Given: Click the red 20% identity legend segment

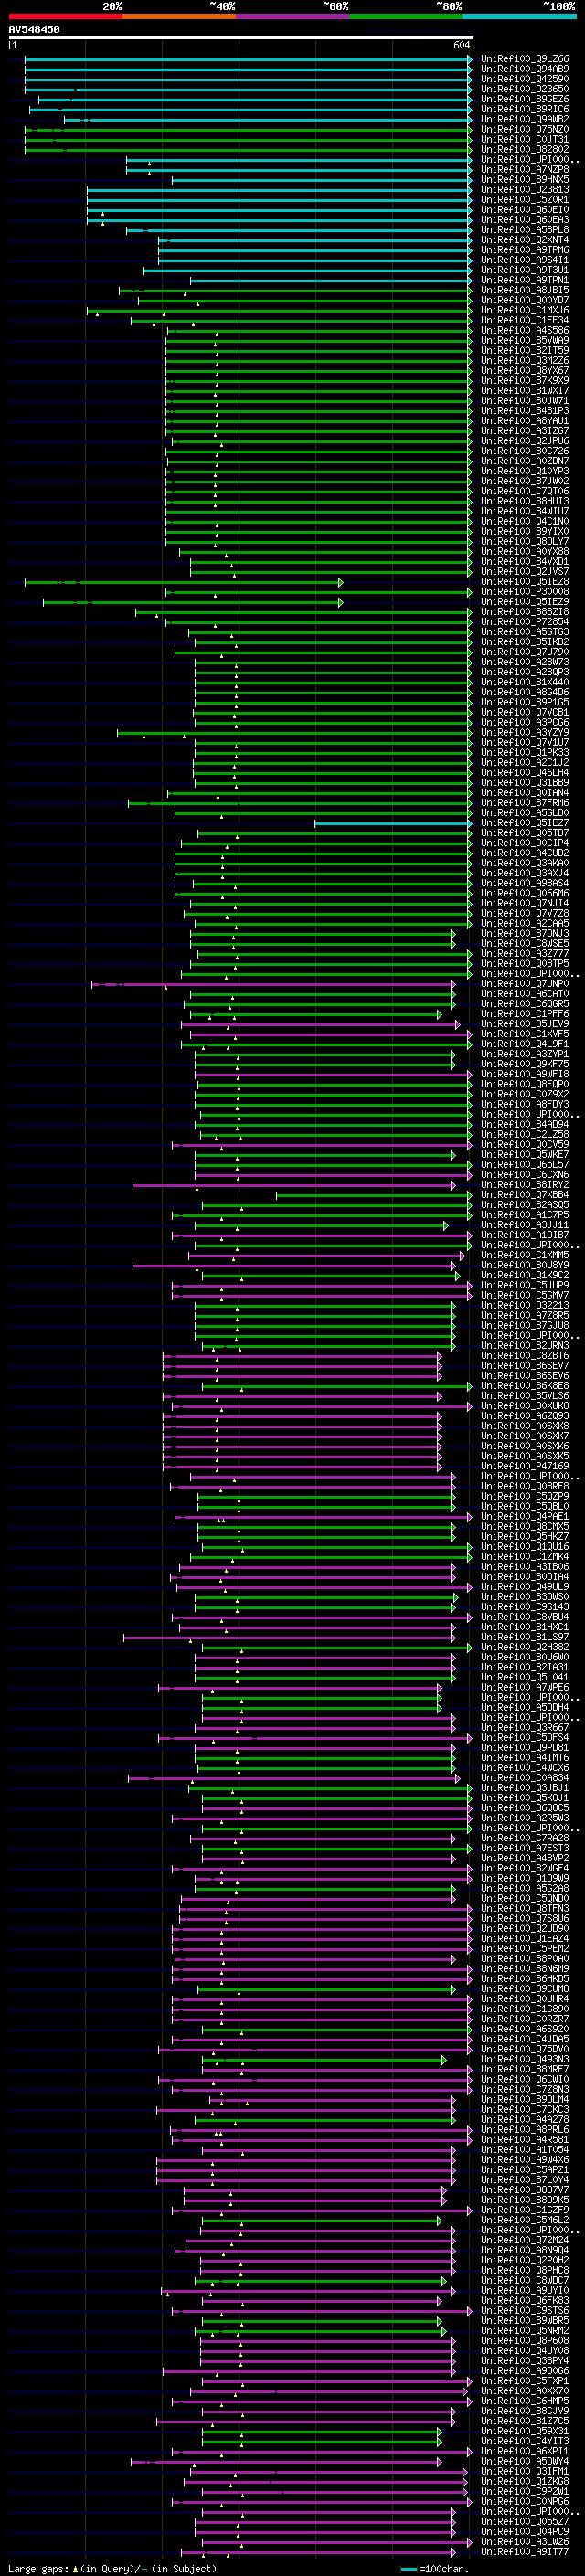Looking at the screenshot, I should [x=65, y=16].
